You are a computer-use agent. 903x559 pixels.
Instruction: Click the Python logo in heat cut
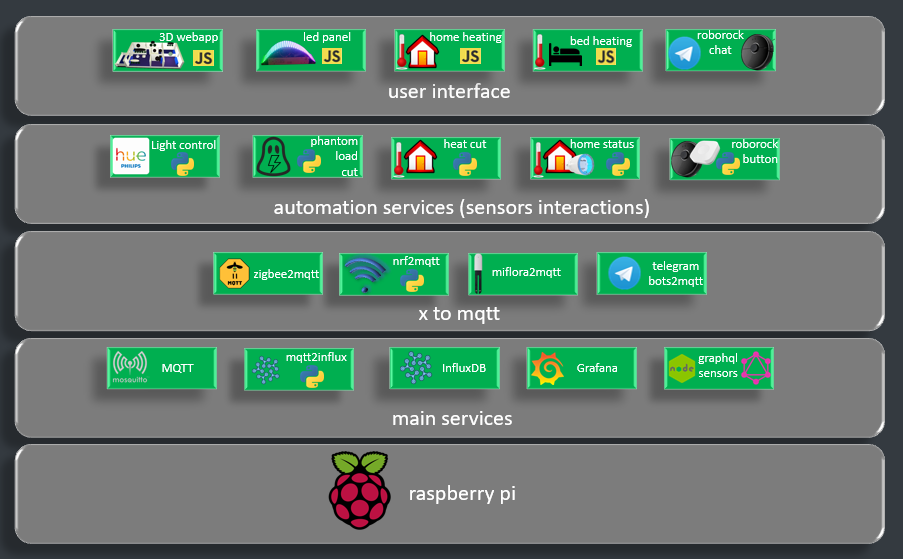pos(465,164)
